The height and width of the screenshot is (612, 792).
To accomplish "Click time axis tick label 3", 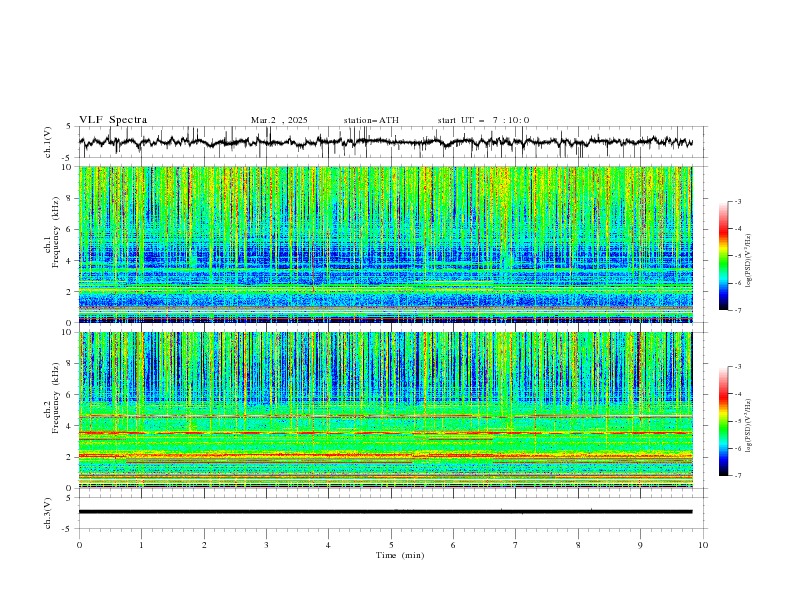I will pos(267,545).
